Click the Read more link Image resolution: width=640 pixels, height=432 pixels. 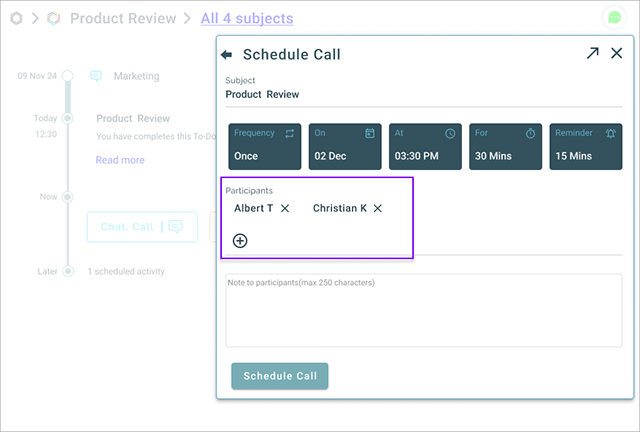[x=120, y=160]
